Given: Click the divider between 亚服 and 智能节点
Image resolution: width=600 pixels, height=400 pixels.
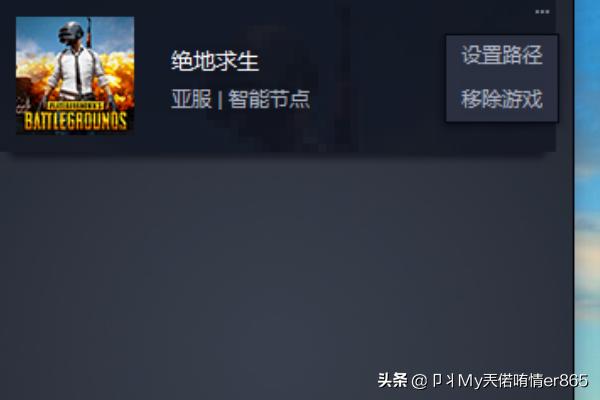Looking at the screenshot, I should tap(220, 100).
